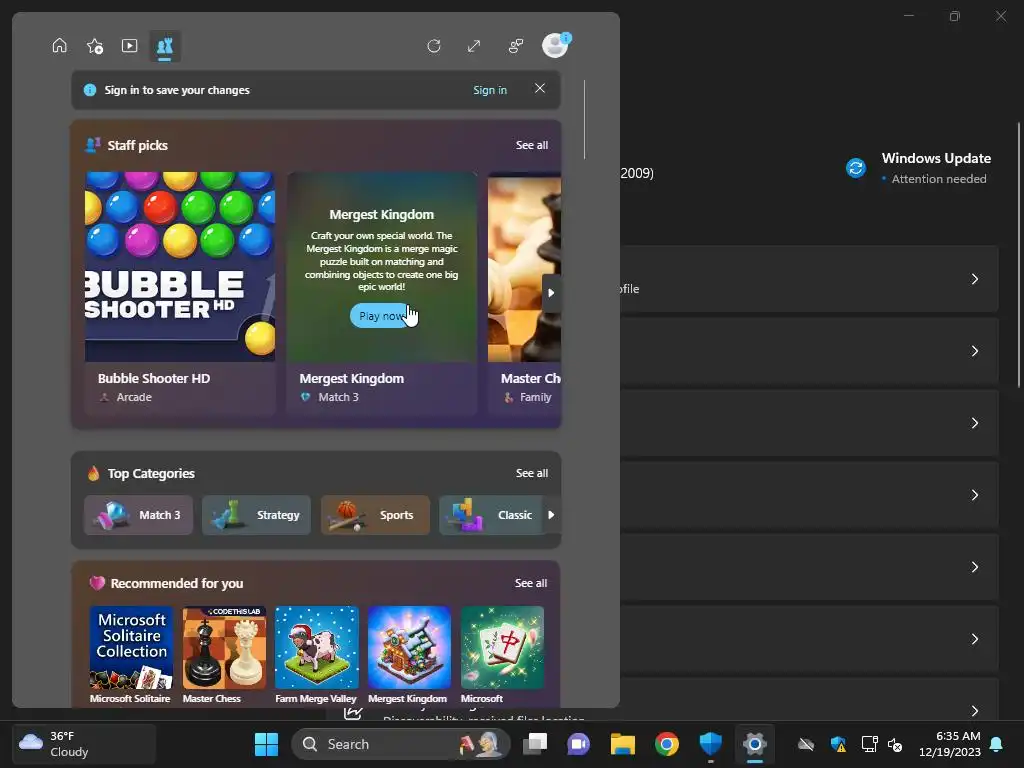This screenshot has height=768, width=1024.
Task: Select the Match 3 category
Action: coord(138,515)
